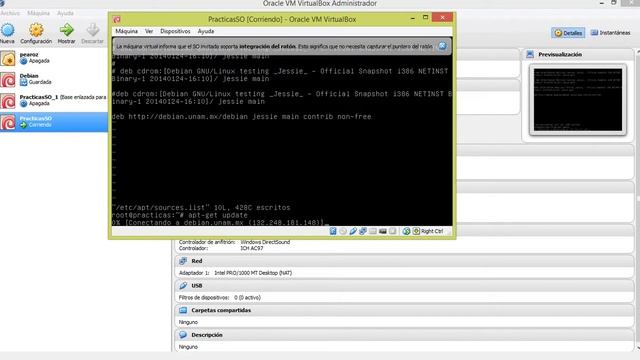This screenshot has width=640, height=360.
Task: Click the USB section icon in details pane
Action: 183,285
